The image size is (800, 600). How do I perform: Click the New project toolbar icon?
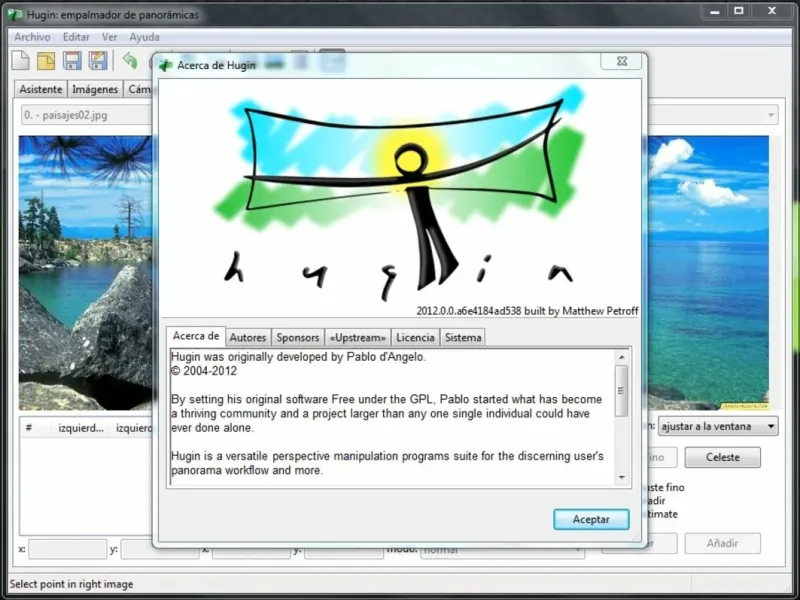[20, 61]
